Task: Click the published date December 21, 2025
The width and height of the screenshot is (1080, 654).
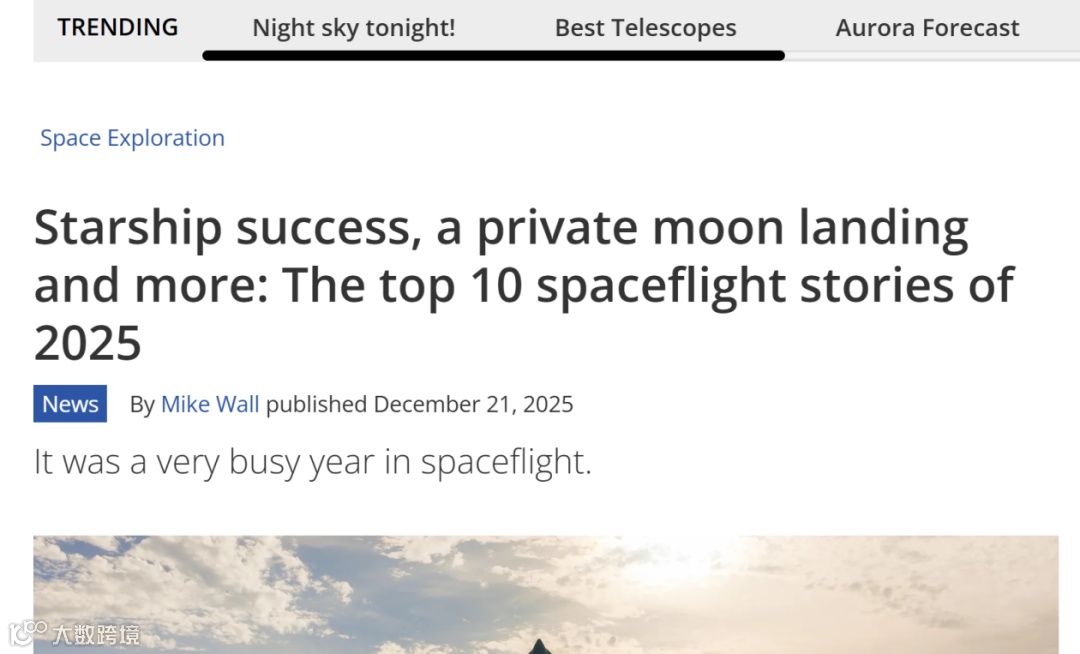Action: 473,404
